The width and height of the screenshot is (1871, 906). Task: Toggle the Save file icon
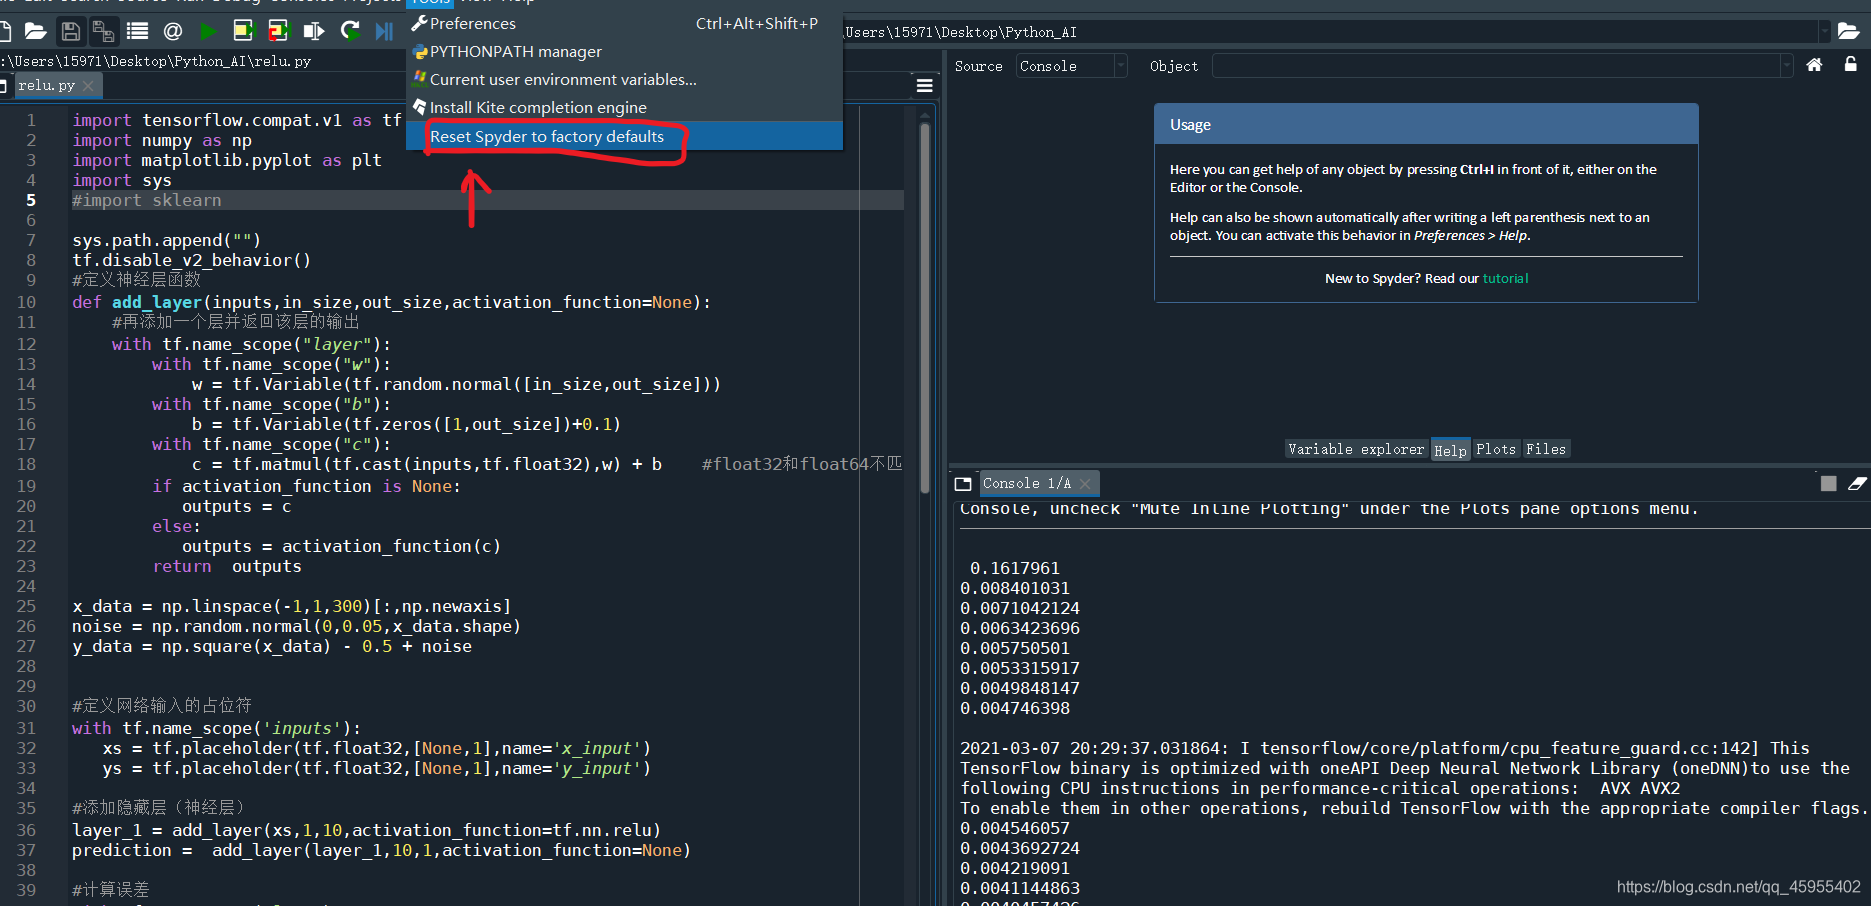tap(69, 31)
